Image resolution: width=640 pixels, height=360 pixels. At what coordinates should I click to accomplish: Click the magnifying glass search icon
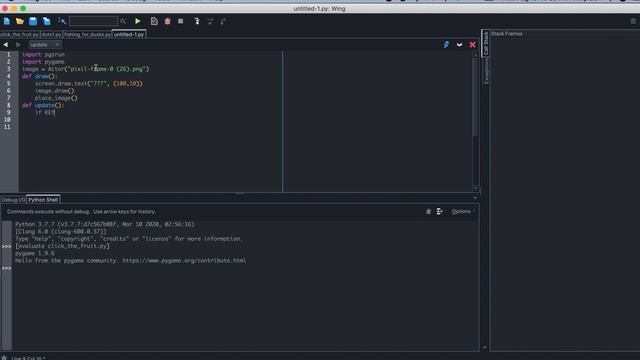click(x=123, y=21)
